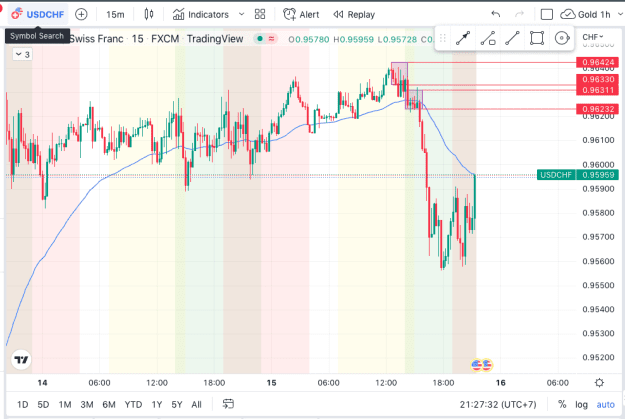
Task: Set the date range to All
Action: [x=197, y=405]
